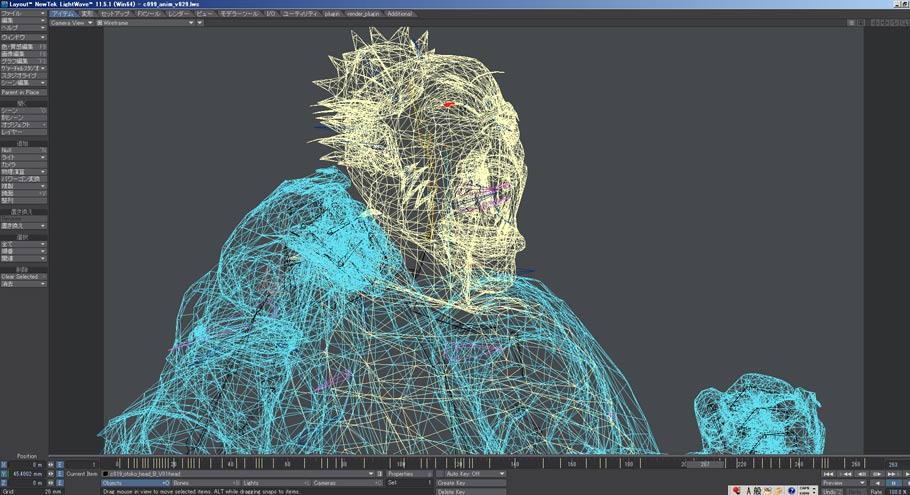Select the render_plugin tab
The image size is (910, 495).
tap(364, 14)
